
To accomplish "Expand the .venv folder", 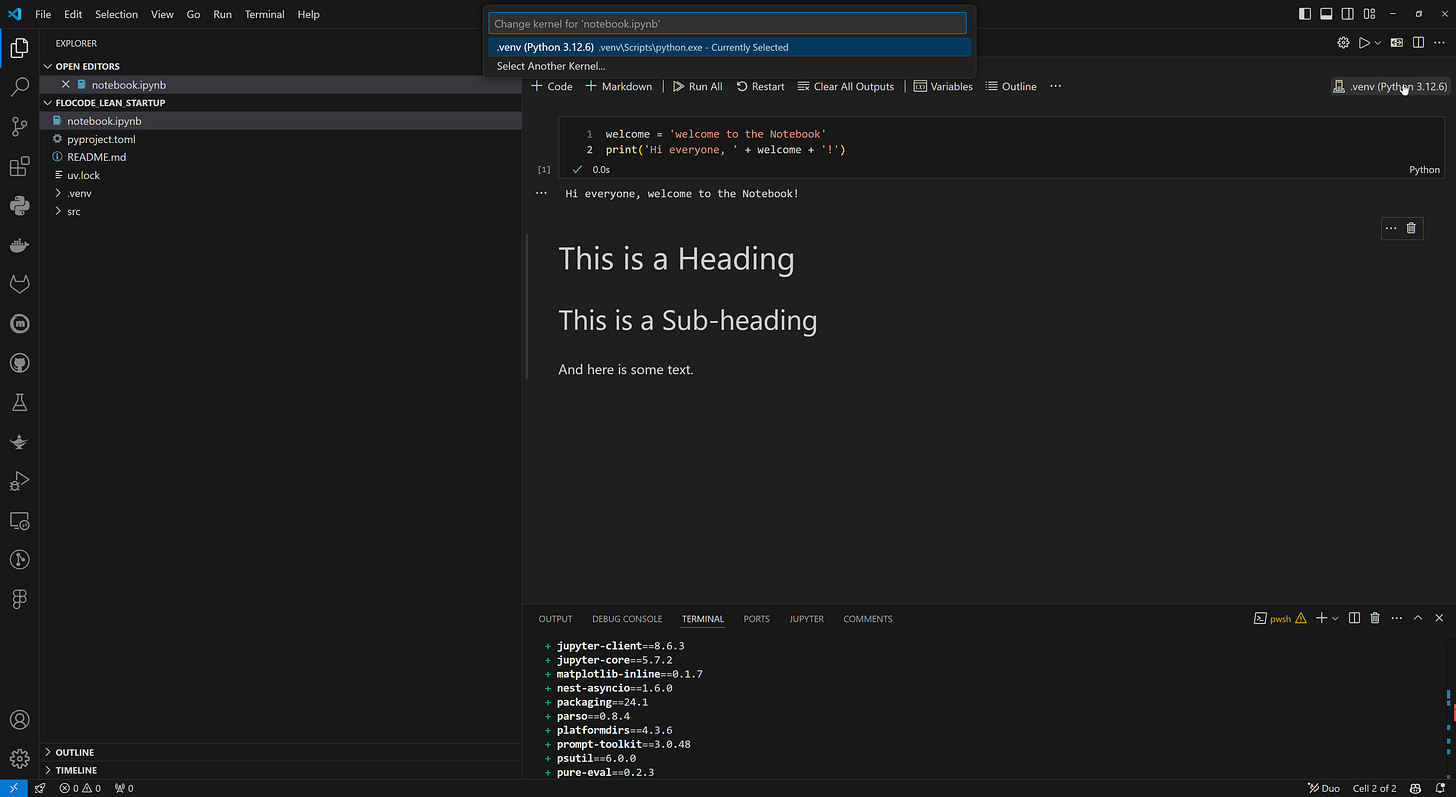I will tap(58, 193).
